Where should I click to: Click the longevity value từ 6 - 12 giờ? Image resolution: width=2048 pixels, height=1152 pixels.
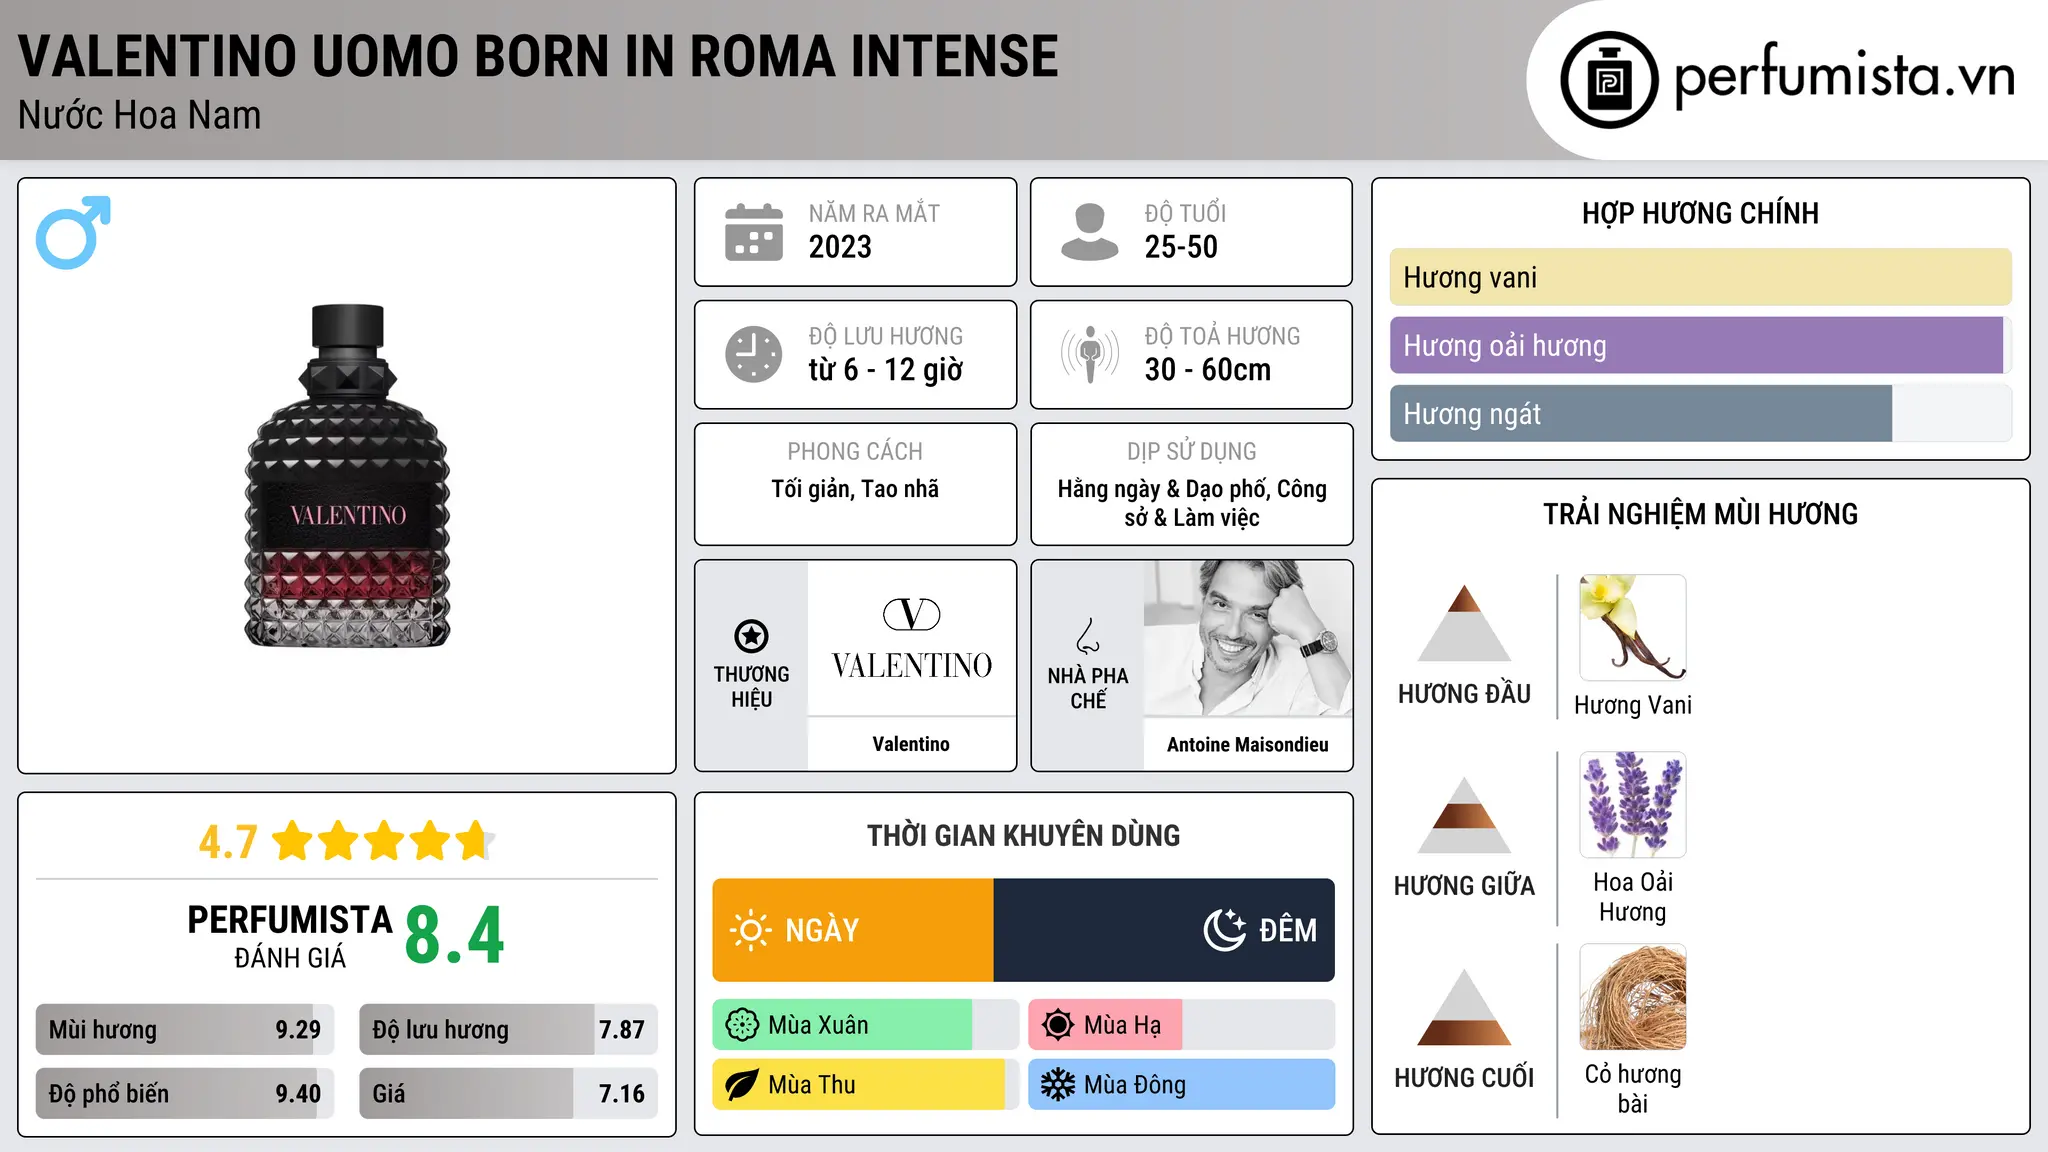[x=886, y=370]
